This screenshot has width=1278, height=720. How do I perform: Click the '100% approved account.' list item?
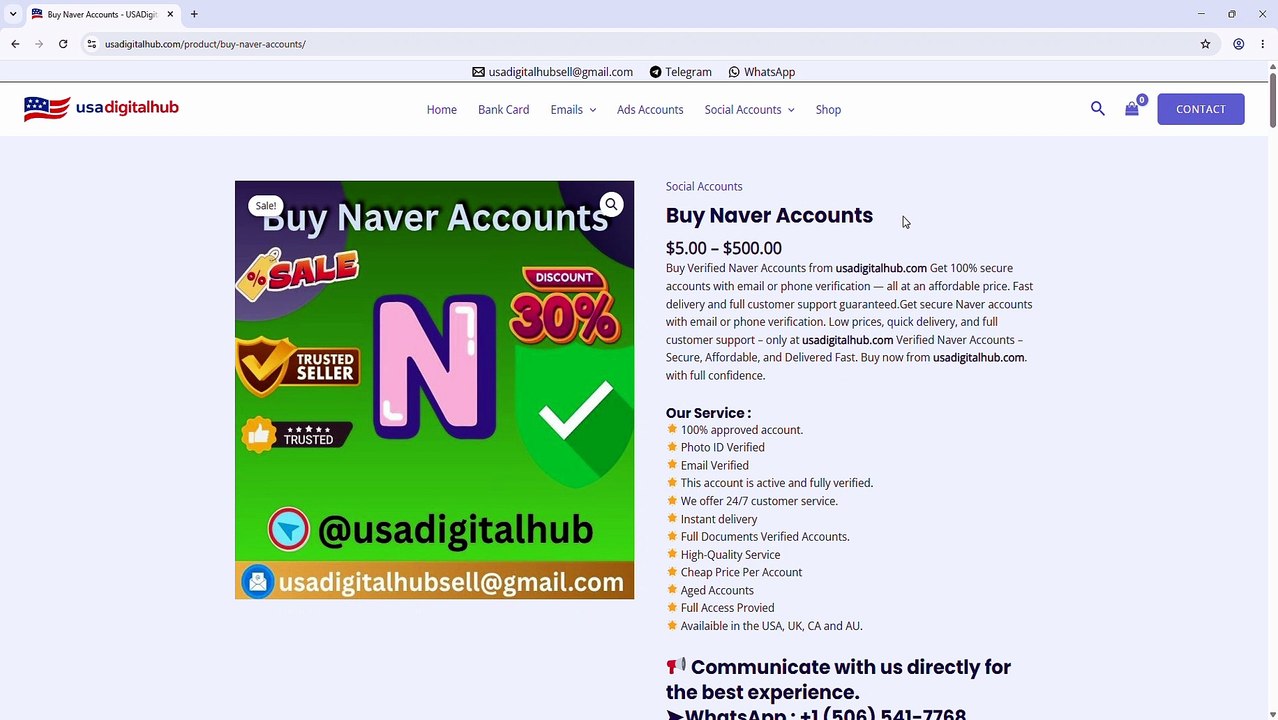click(x=742, y=430)
